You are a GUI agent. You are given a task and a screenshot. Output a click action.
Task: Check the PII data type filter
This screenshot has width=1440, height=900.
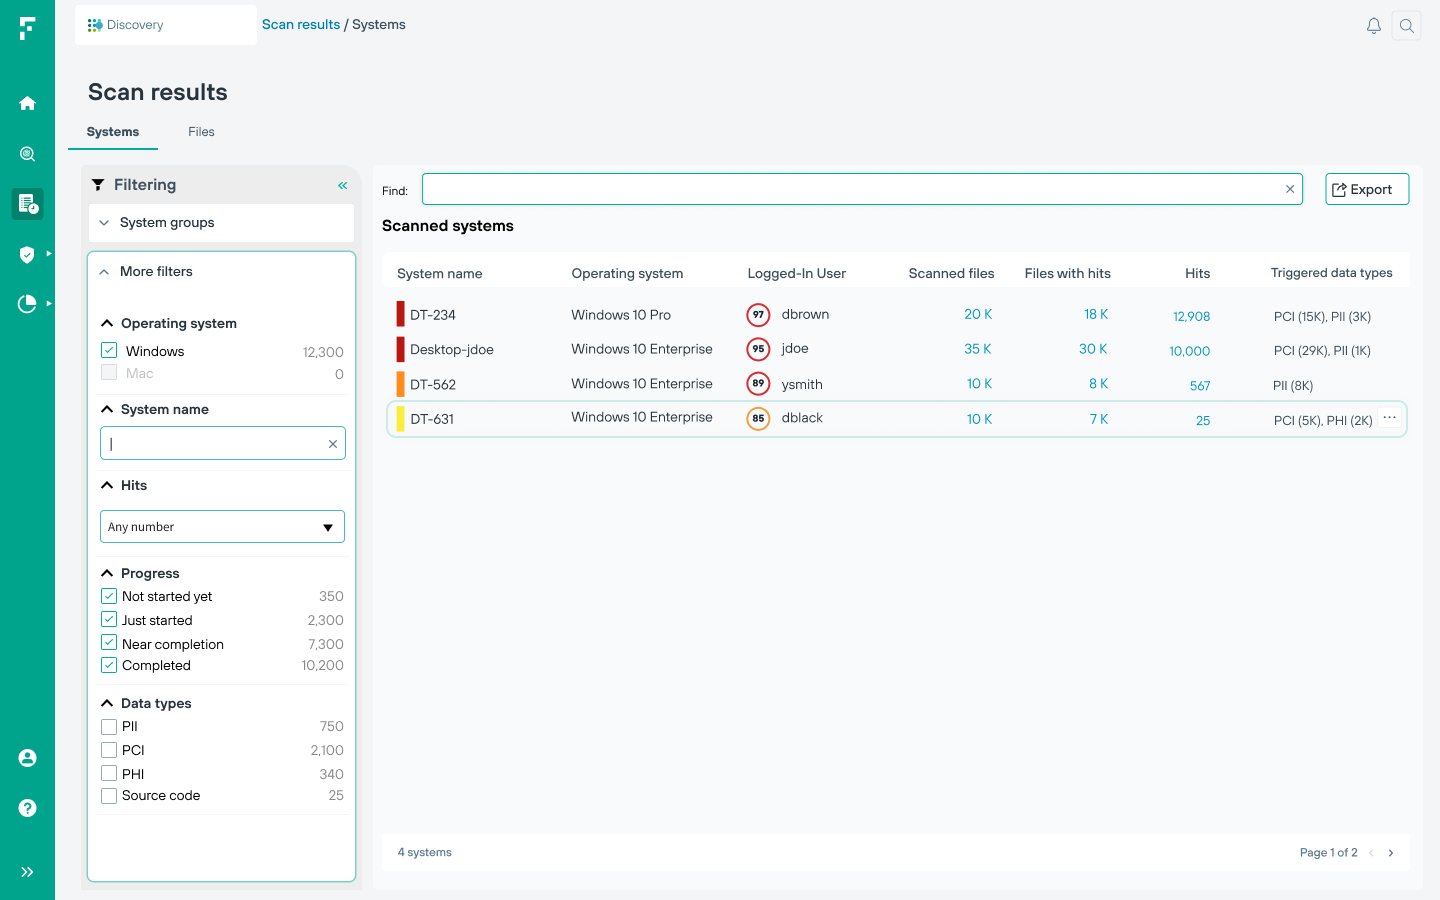click(109, 727)
